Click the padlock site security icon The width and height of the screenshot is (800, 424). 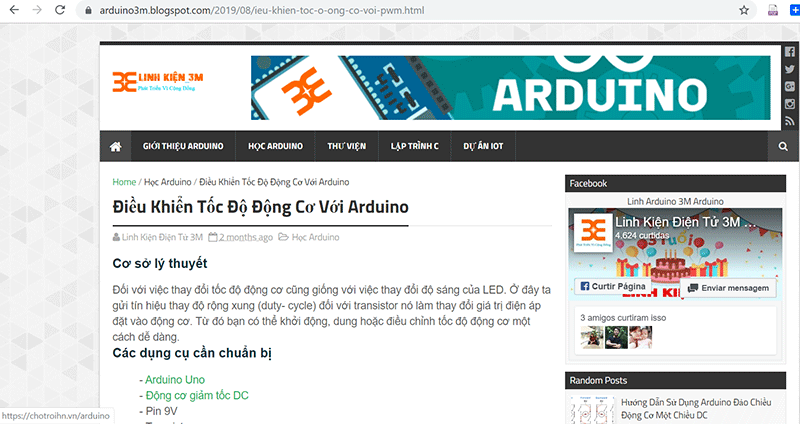(88, 10)
